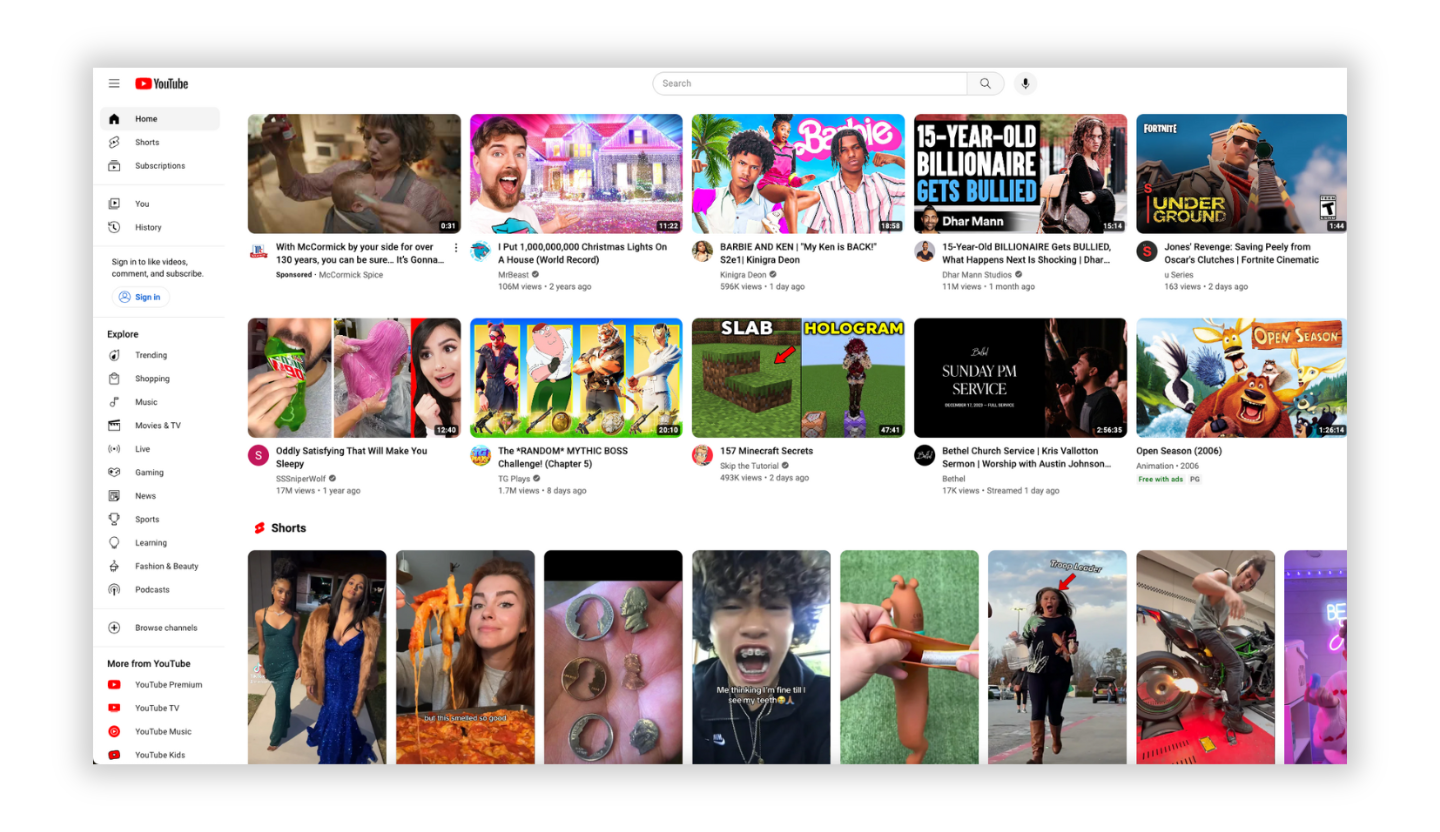Click the 157 Minecraft Secrets video title
This screenshot has height=832, width=1440.
[x=766, y=451]
